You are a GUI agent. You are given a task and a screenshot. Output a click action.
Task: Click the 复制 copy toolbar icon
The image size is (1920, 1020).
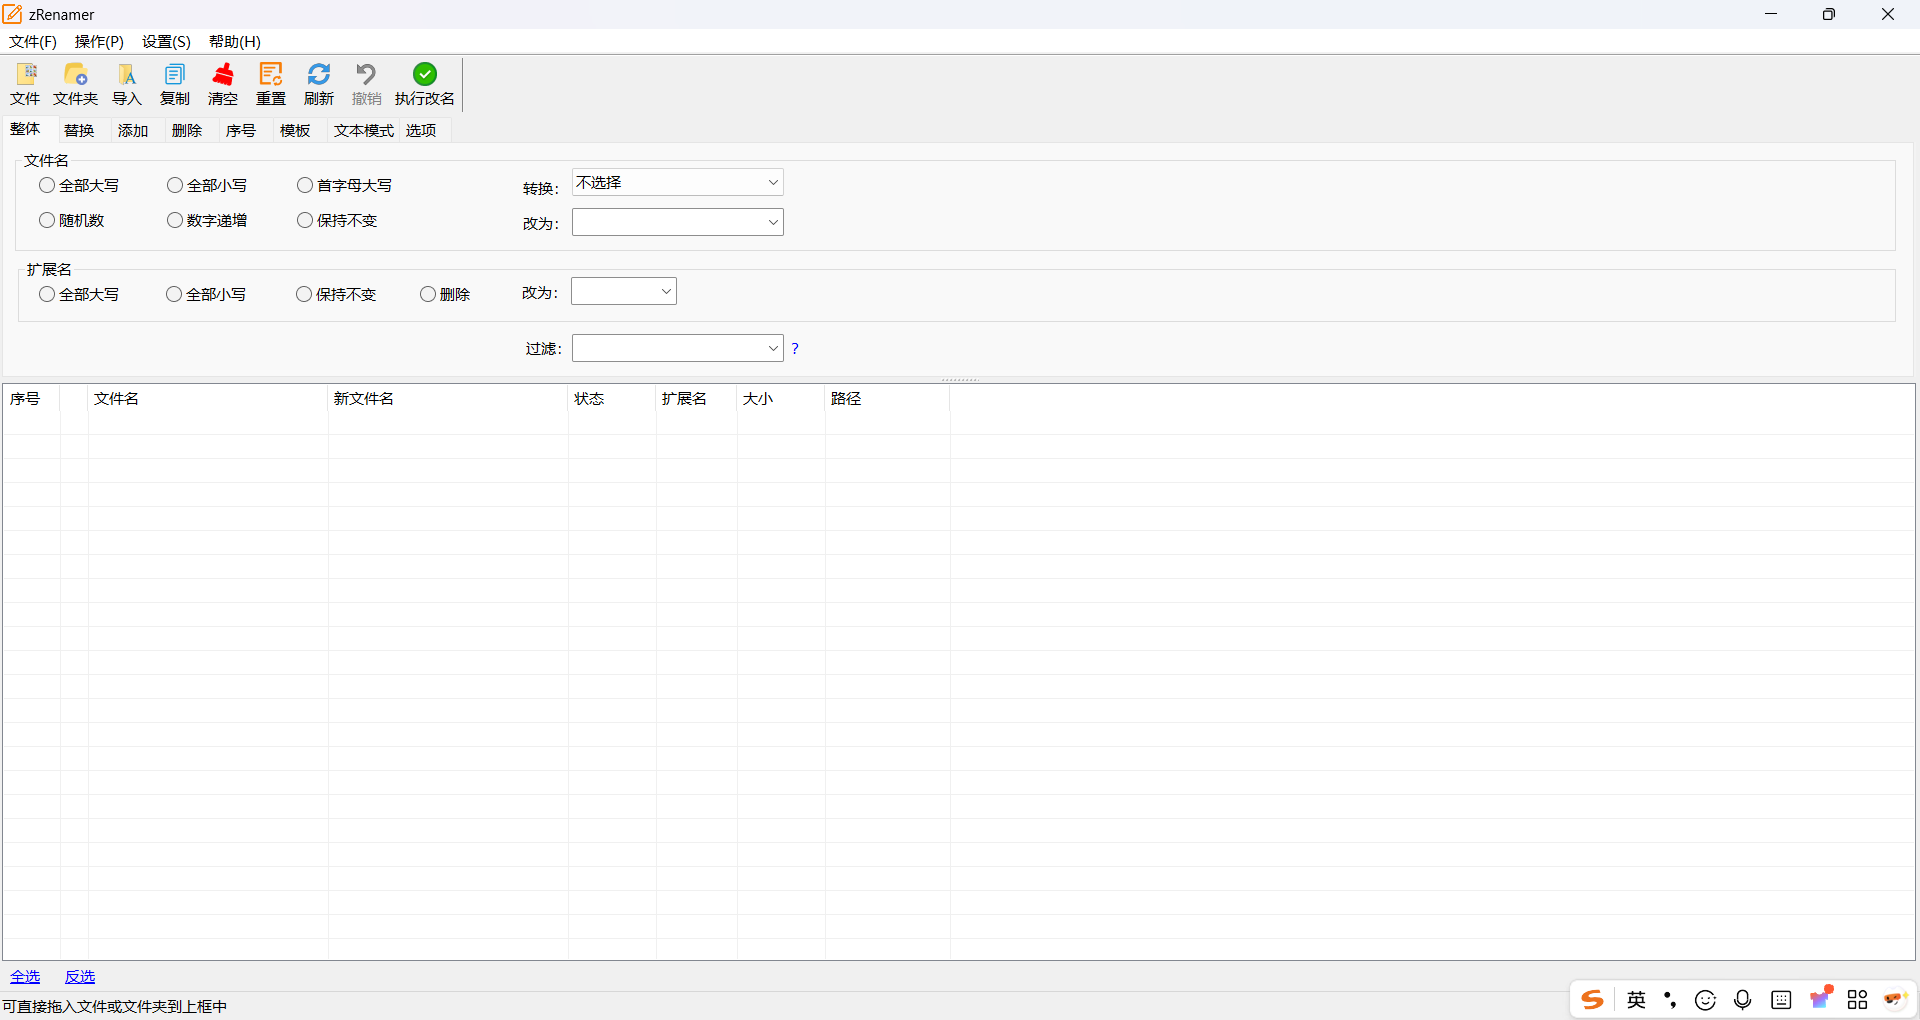[x=175, y=75]
